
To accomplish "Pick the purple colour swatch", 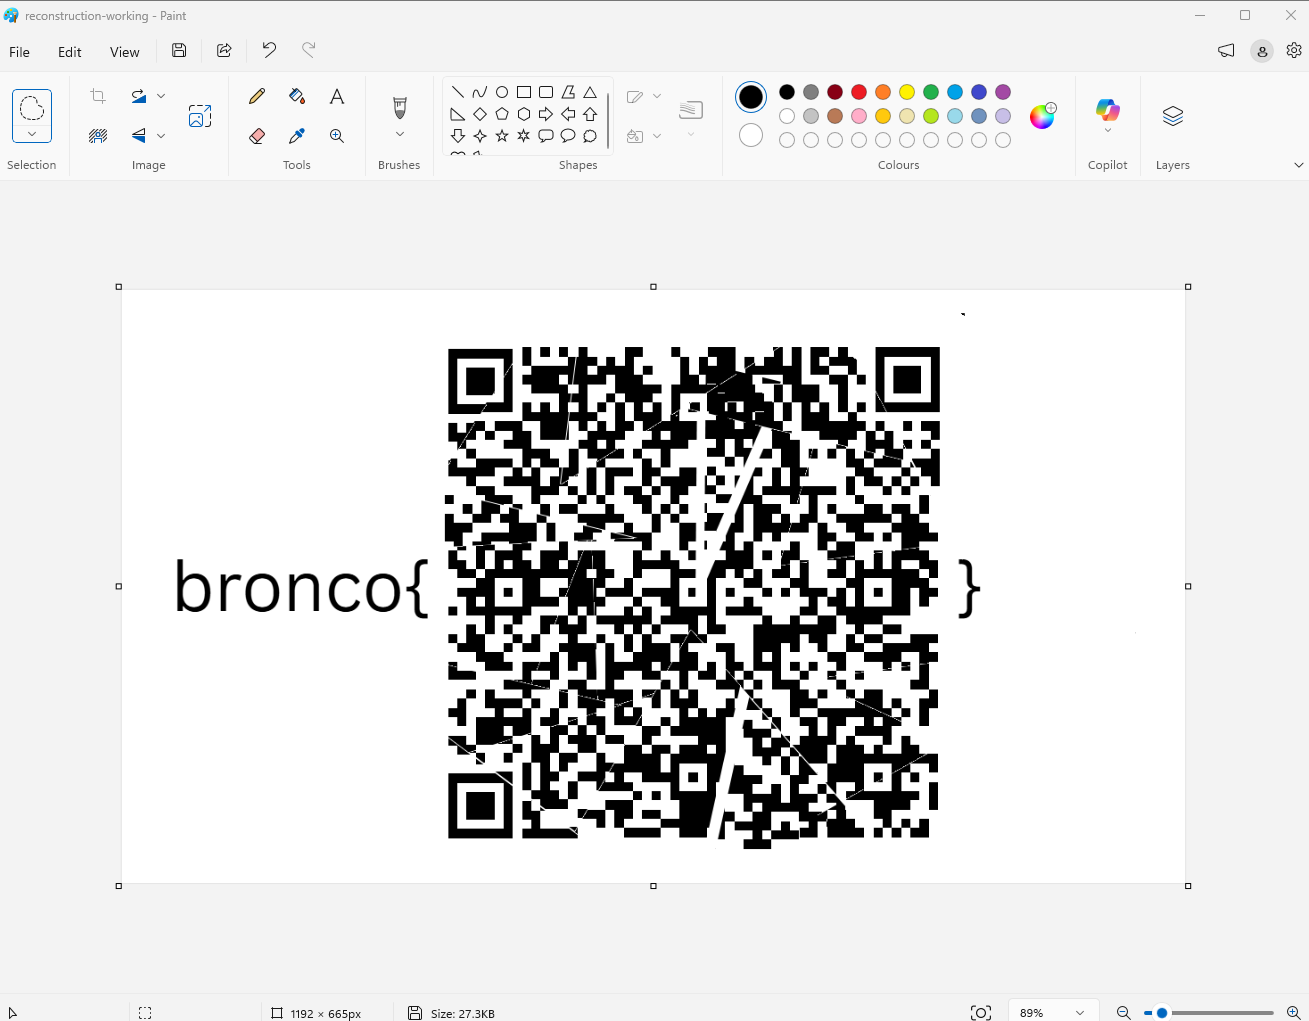I will [x=1003, y=92].
